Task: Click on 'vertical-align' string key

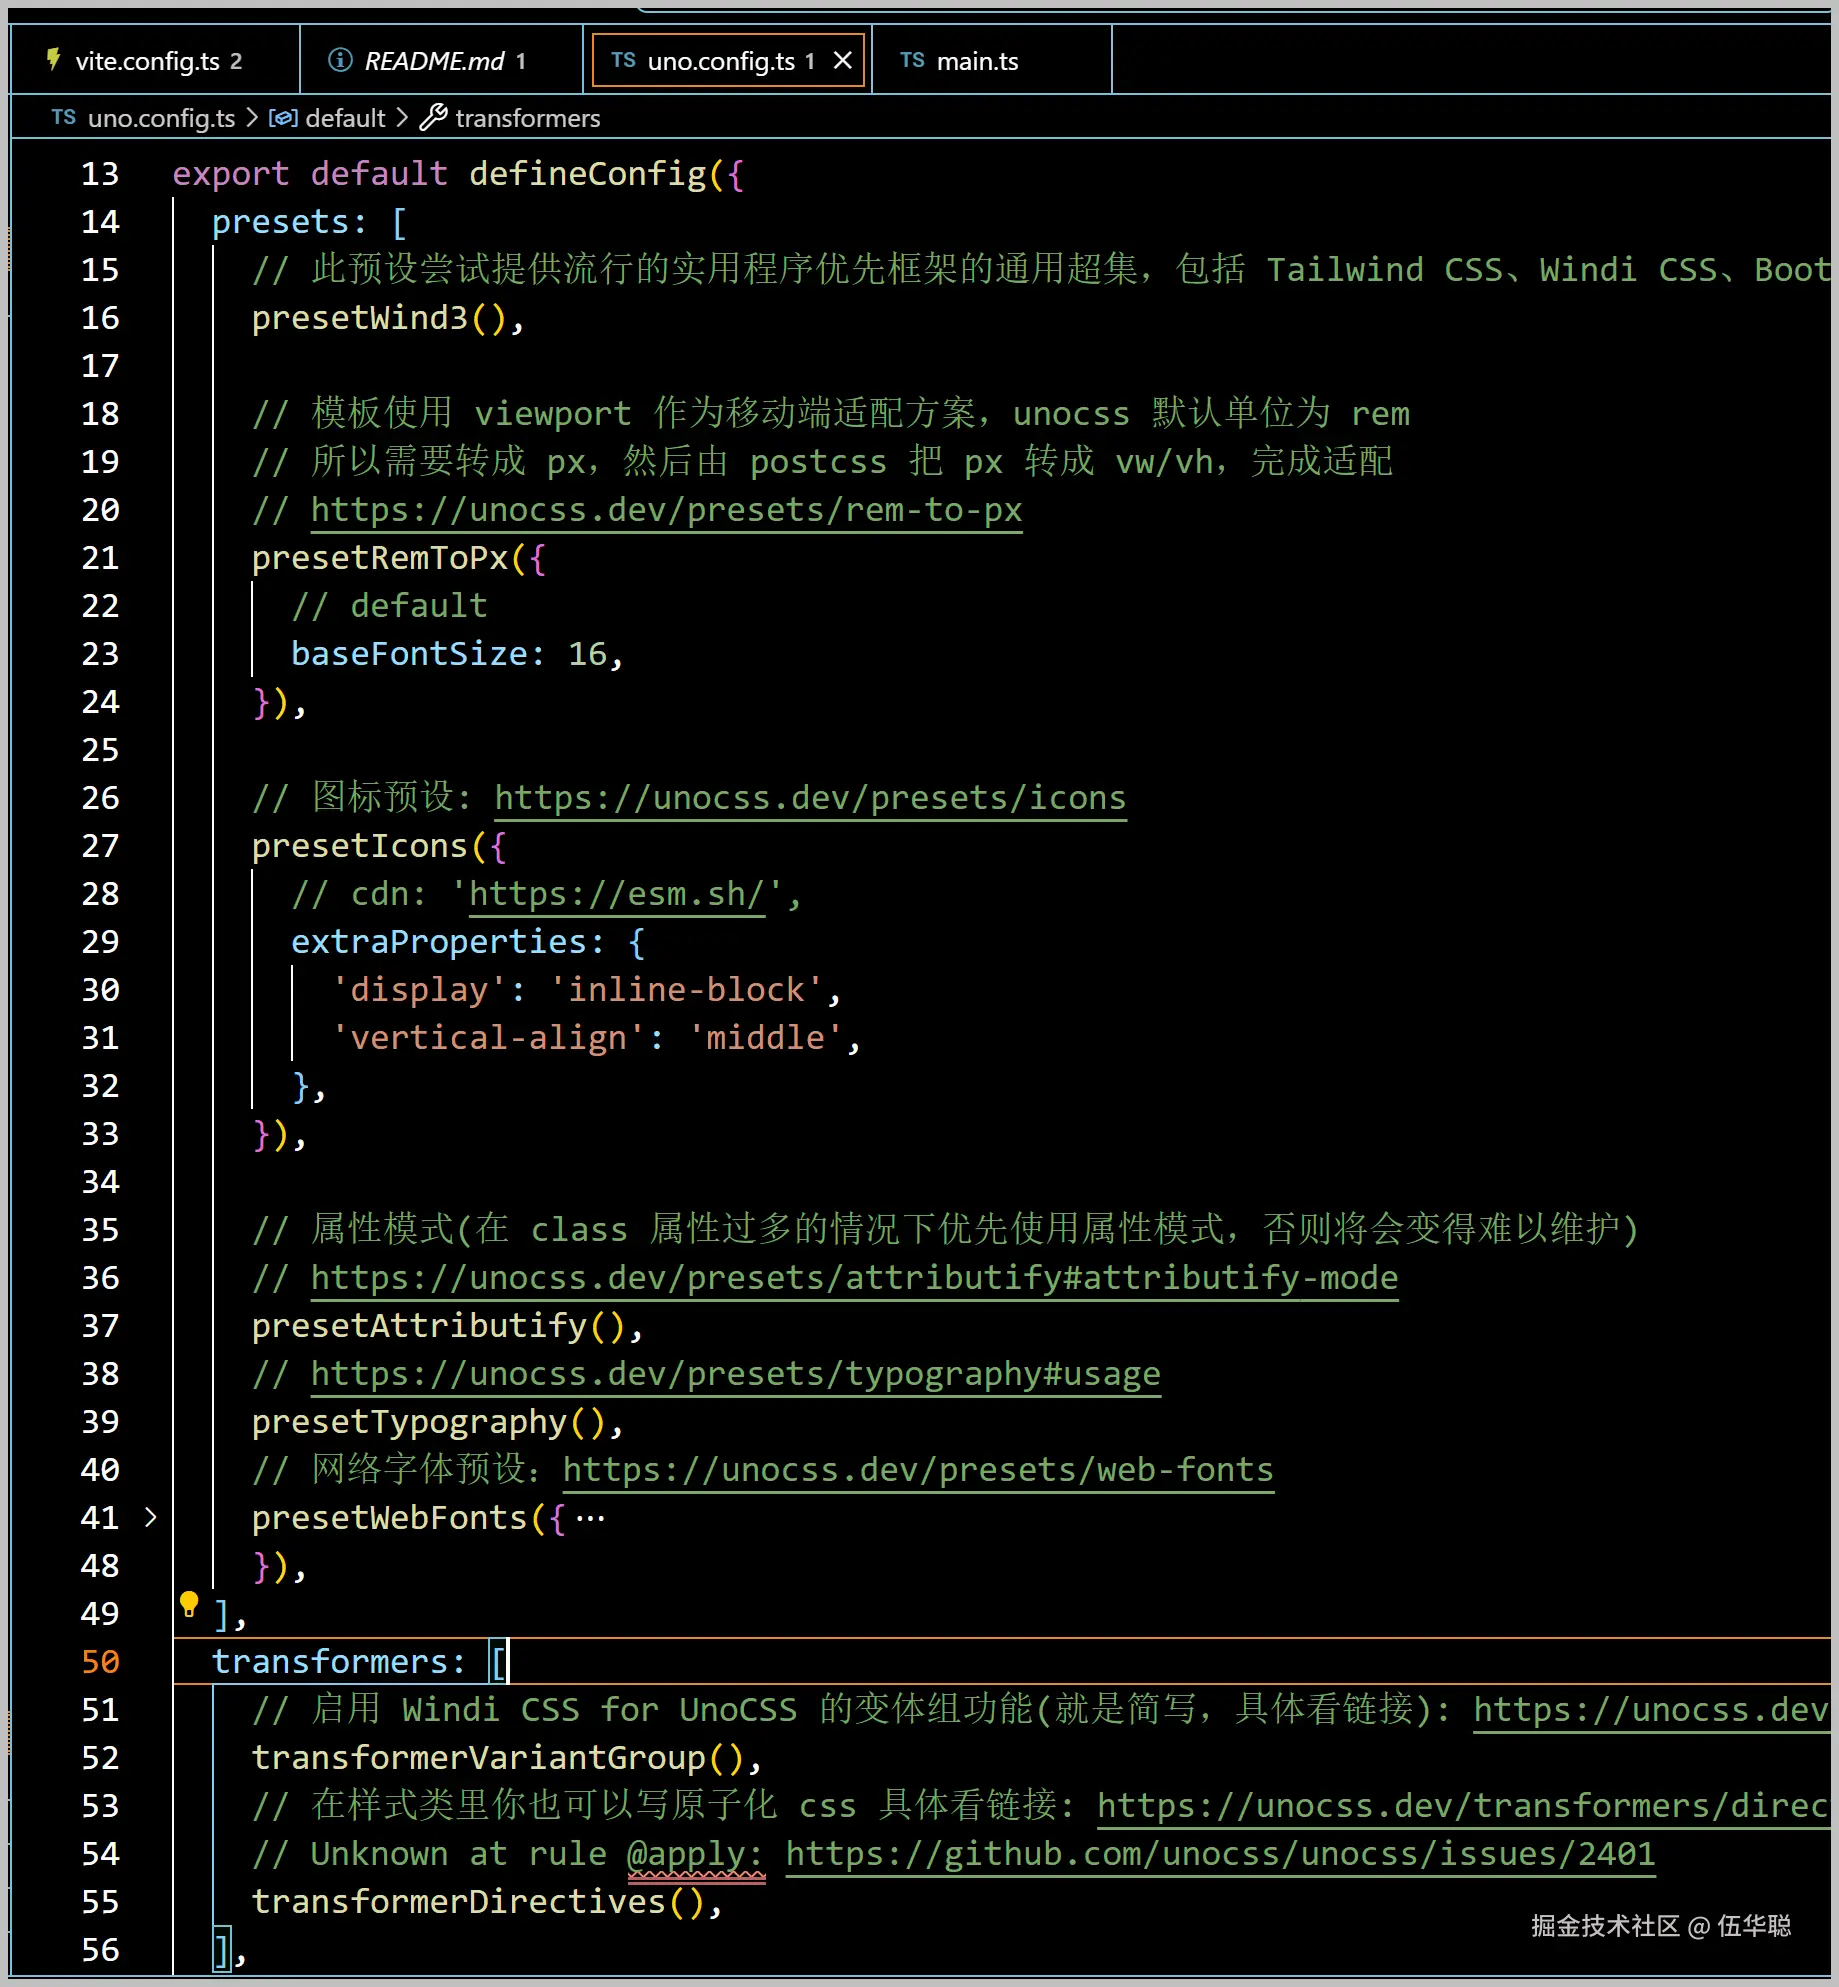Action: tap(488, 1038)
